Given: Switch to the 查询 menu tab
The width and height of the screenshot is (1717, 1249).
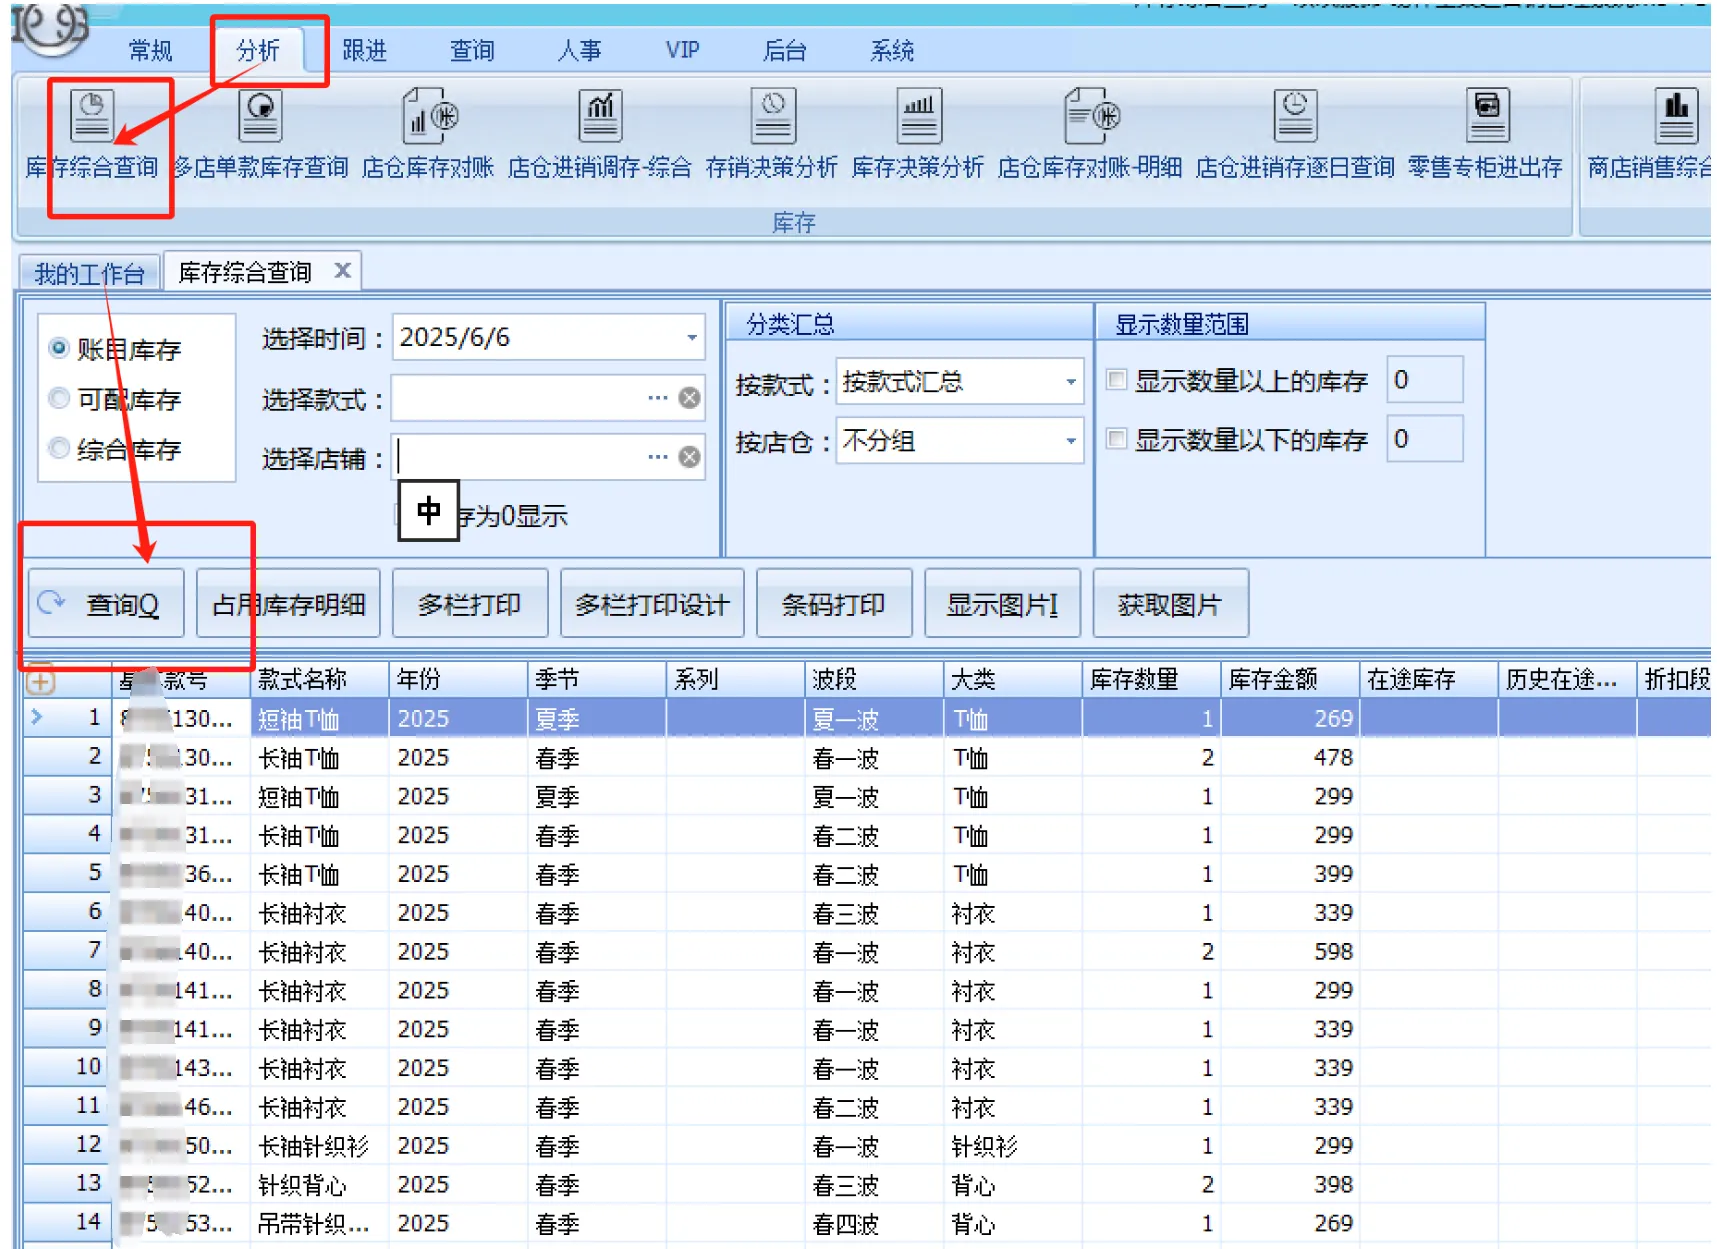Looking at the screenshot, I should tap(471, 51).
